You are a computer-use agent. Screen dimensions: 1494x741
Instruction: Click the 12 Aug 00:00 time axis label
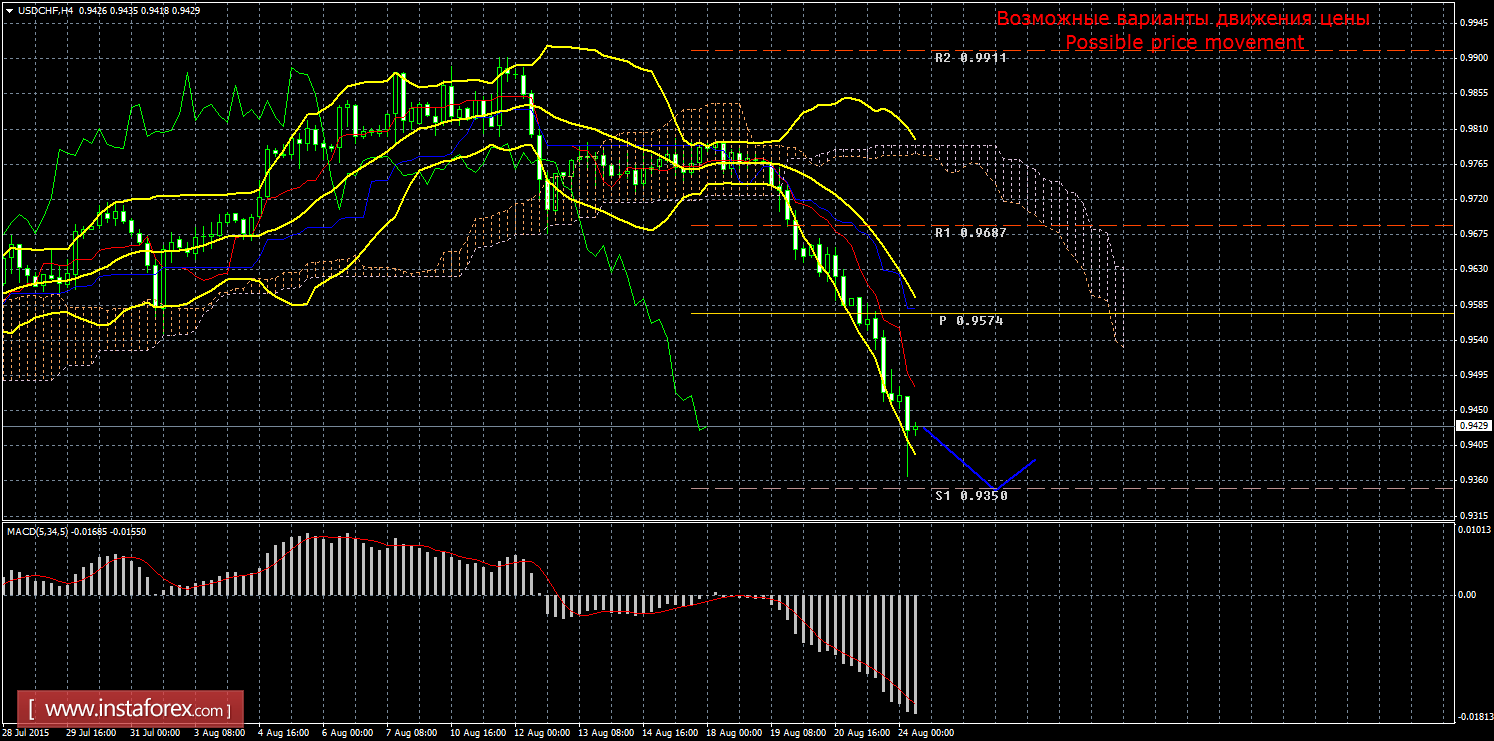click(541, 733)
